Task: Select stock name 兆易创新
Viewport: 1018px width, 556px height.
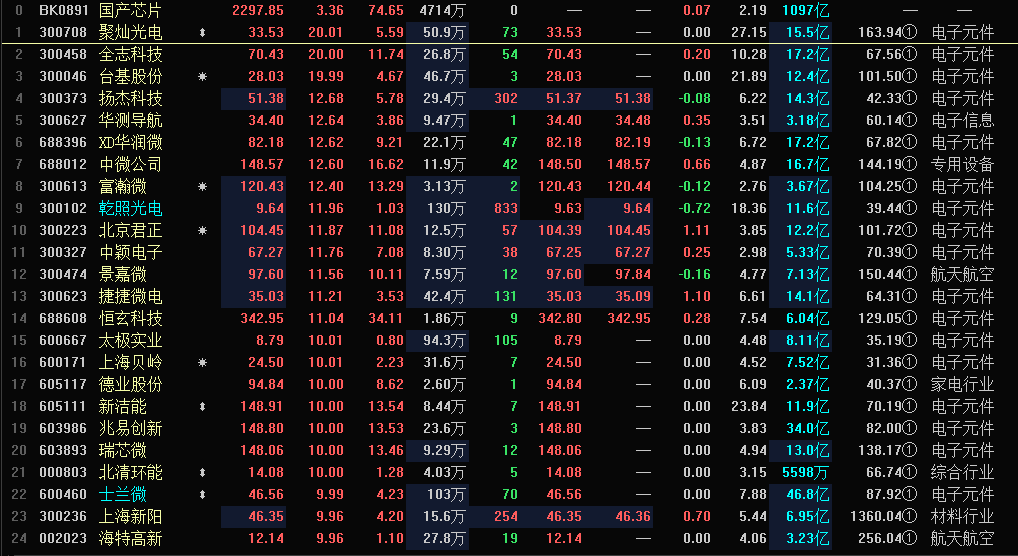Action: point(130,429)
